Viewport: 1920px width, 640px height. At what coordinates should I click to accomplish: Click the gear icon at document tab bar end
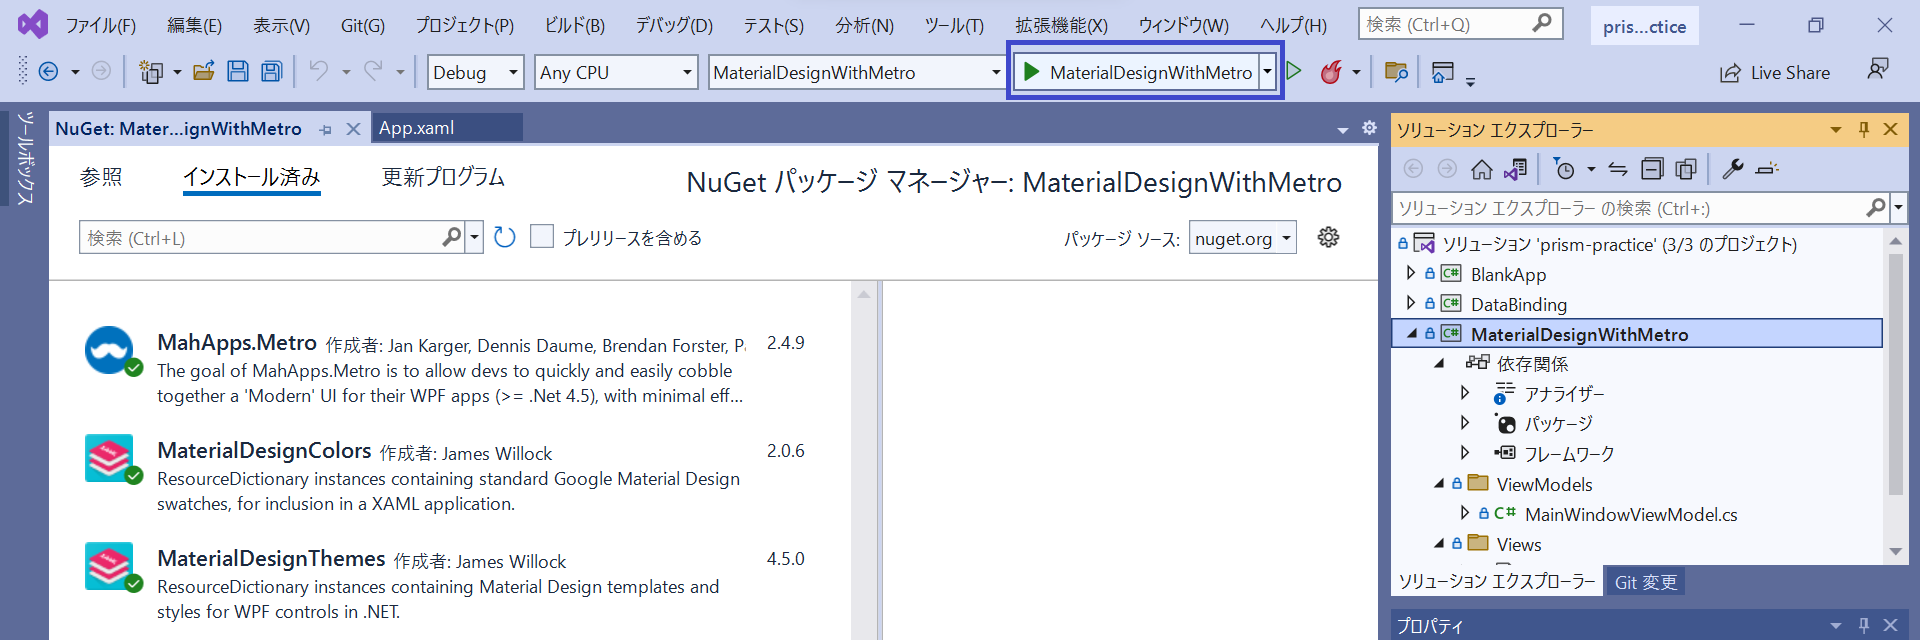(x=1369, y=128)
